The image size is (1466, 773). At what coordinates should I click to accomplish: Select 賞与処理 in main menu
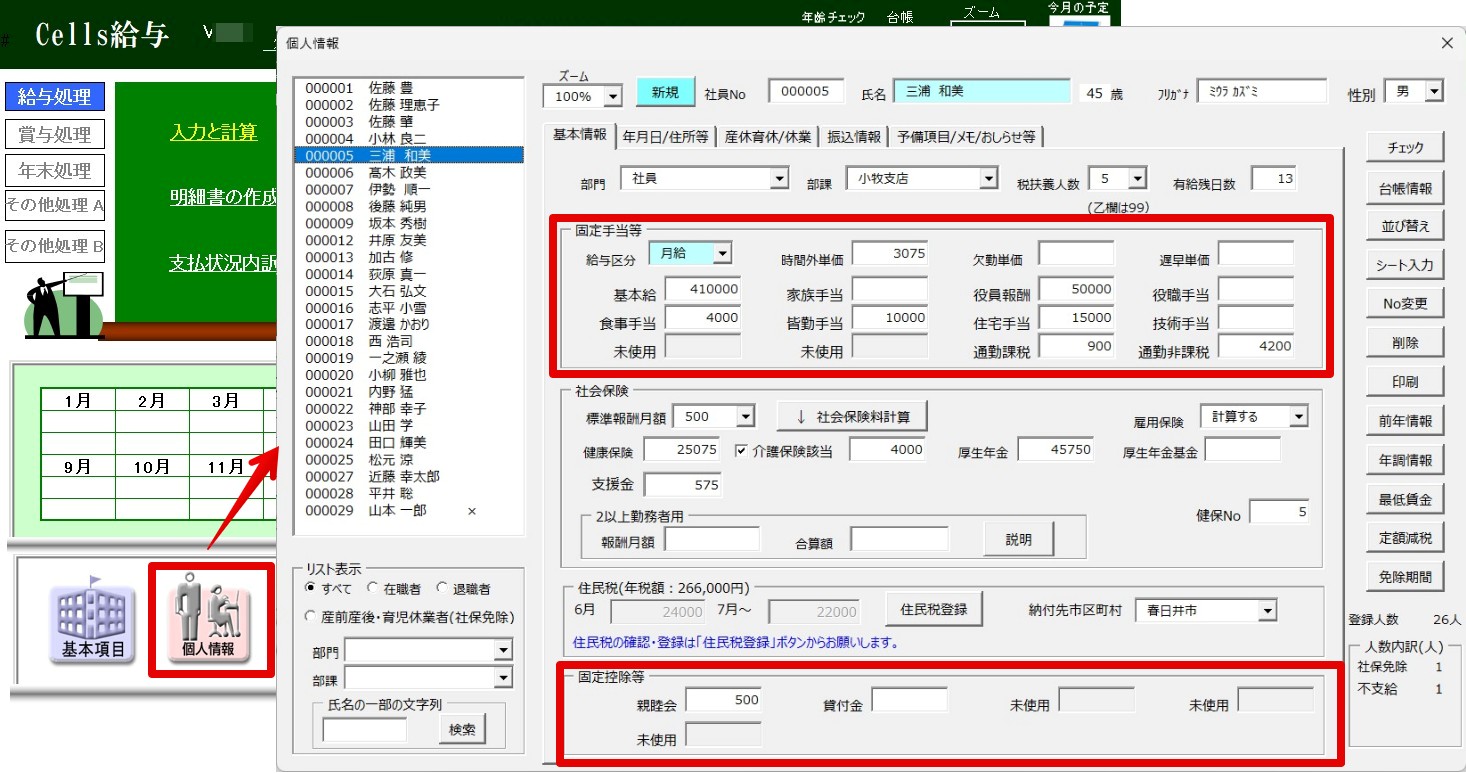55,134
